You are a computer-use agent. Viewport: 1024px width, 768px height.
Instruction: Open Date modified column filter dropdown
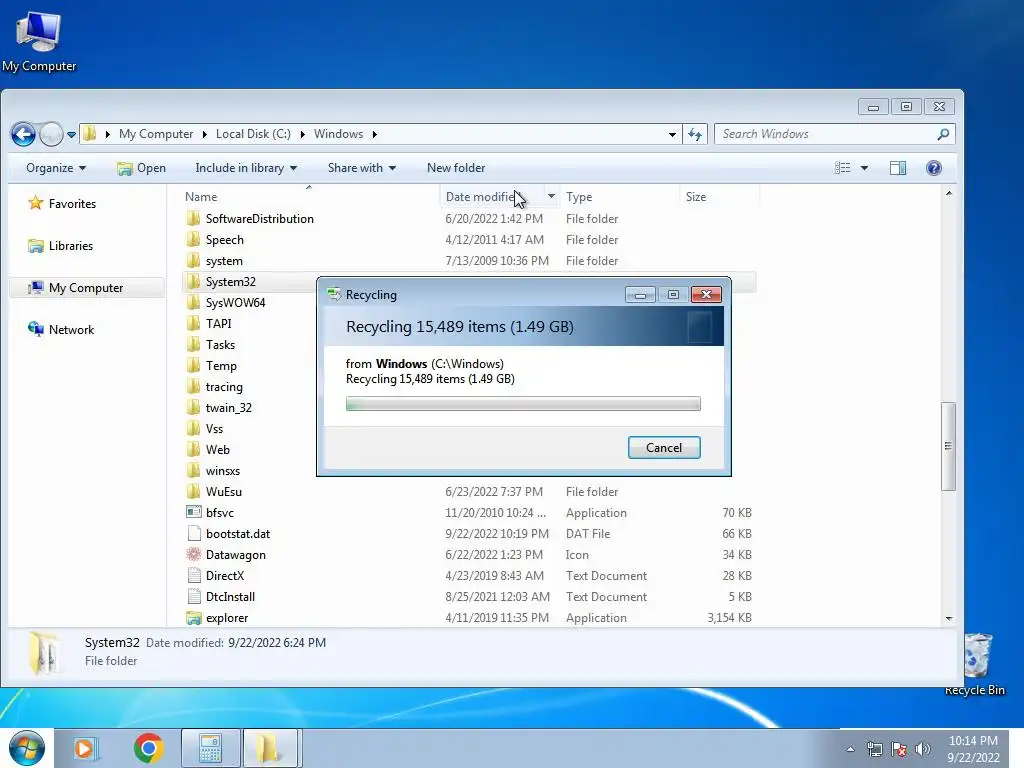tap(551, 197)
